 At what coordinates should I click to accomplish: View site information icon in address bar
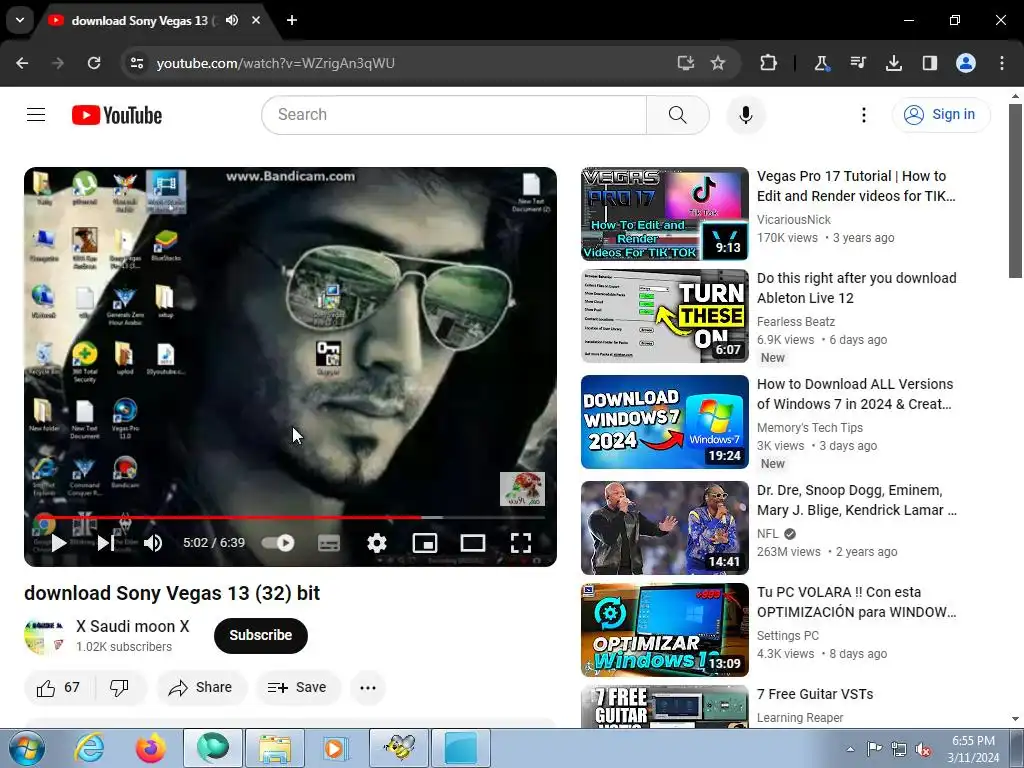pyautogui.click(x=136, y=63)
